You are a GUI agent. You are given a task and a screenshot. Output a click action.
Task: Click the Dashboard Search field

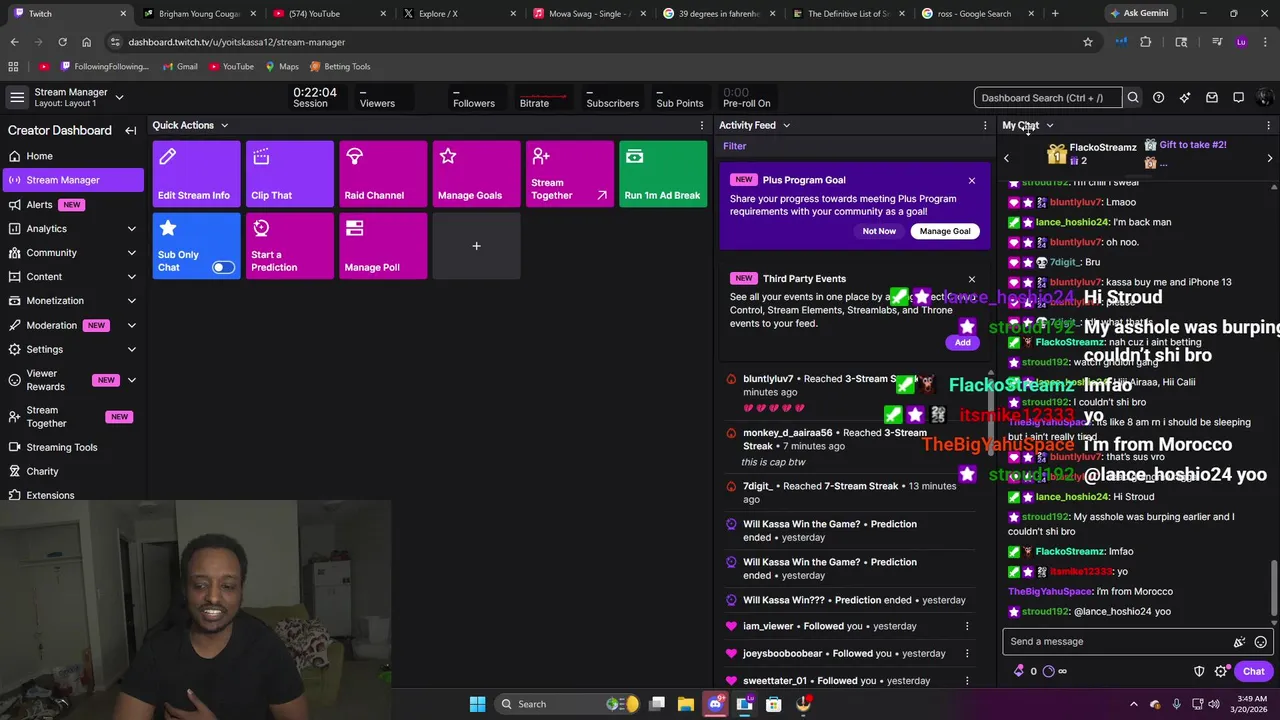[x=1047, y=98]
